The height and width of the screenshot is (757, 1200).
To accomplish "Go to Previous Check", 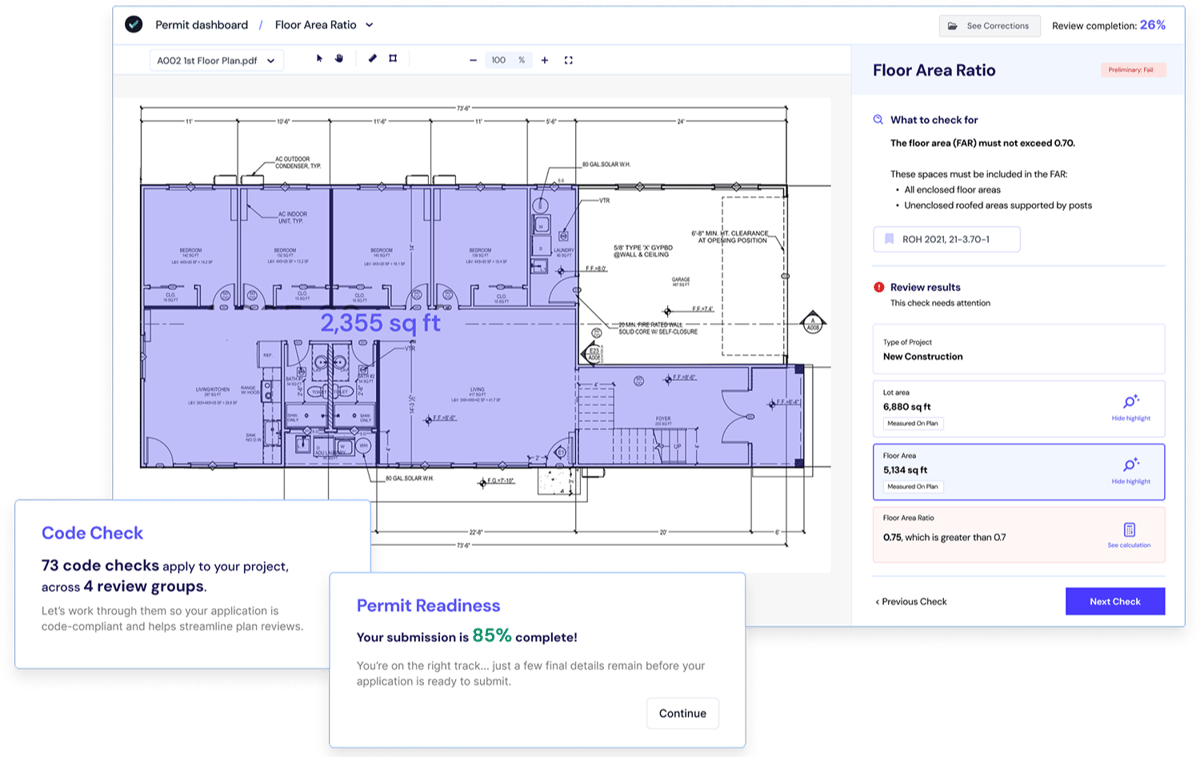I will pyautogui.click(x=911, y=602).
